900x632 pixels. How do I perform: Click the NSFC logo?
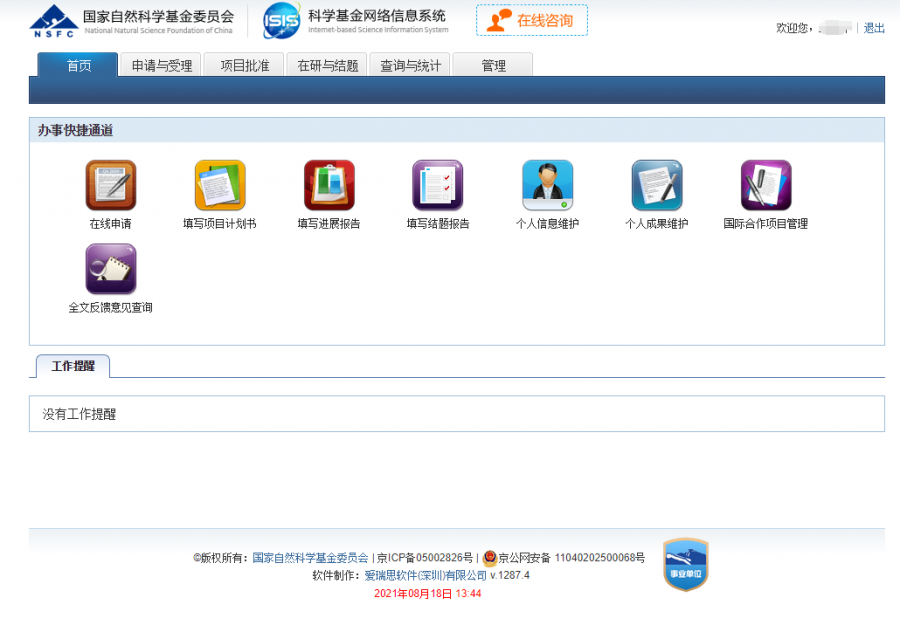[54, 20]
